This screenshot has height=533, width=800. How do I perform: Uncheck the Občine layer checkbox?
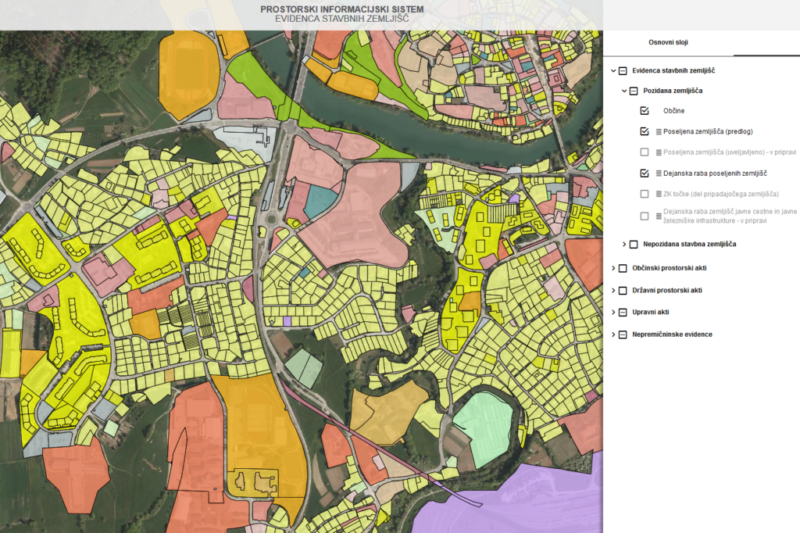(644, 111)
